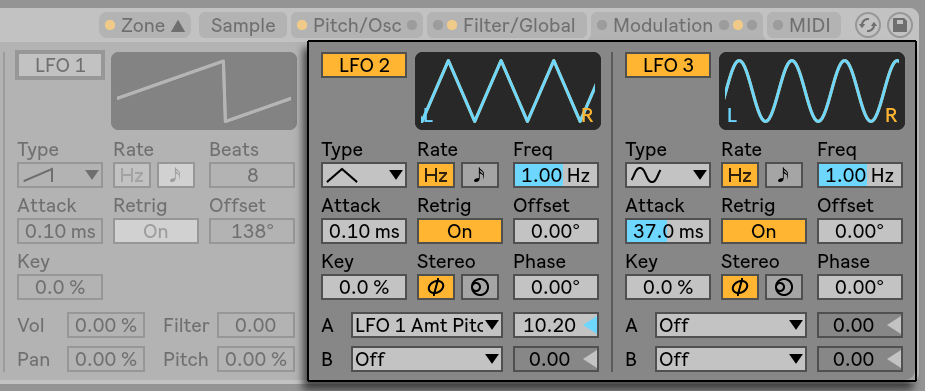The height and width of the screenshot is (391, 925).
Task: Set LFO 2 stereo mode to phase
Action: click(435, 287)
